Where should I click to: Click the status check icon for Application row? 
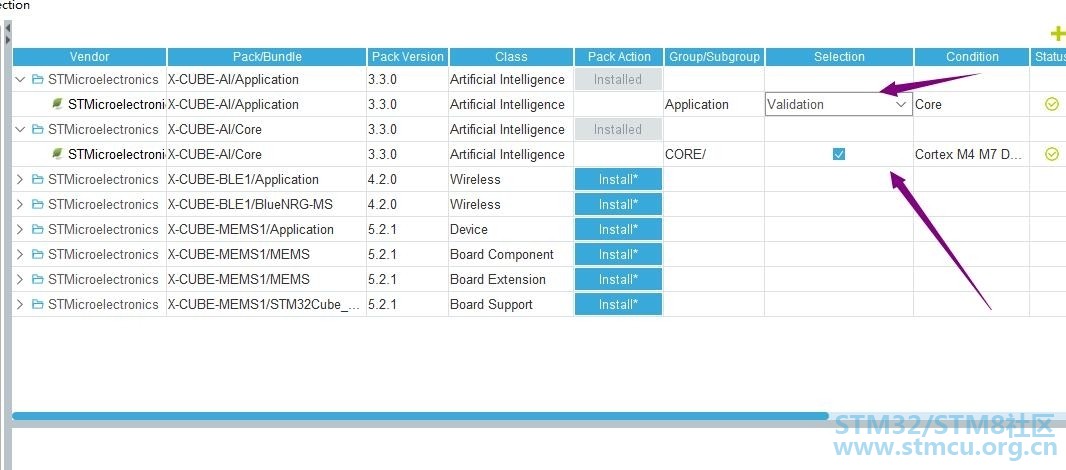click(x=1052, y=104)
